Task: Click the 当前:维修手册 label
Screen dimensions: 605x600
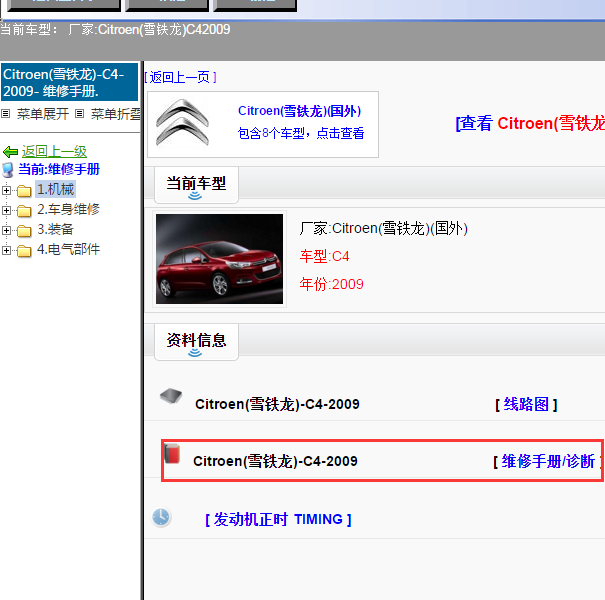Action: click(x=59, y=169)
